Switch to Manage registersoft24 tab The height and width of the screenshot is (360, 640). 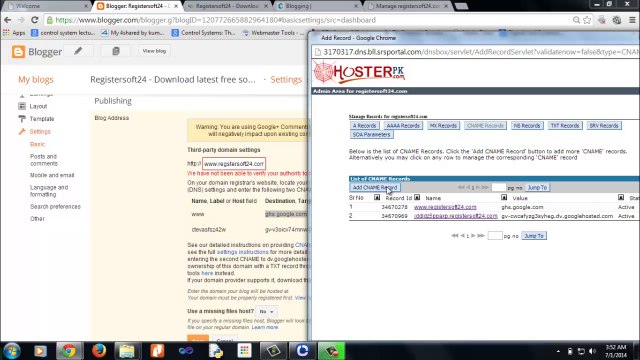tap(407, 6)
